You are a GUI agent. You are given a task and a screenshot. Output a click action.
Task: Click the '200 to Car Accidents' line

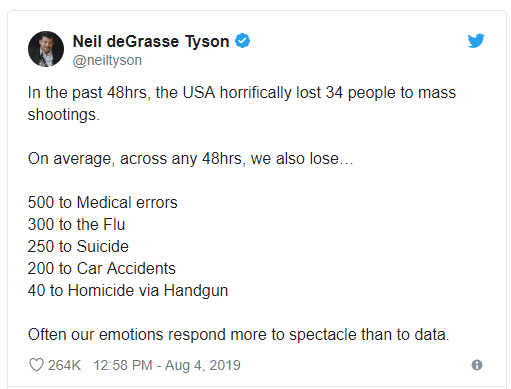(102, 268)
